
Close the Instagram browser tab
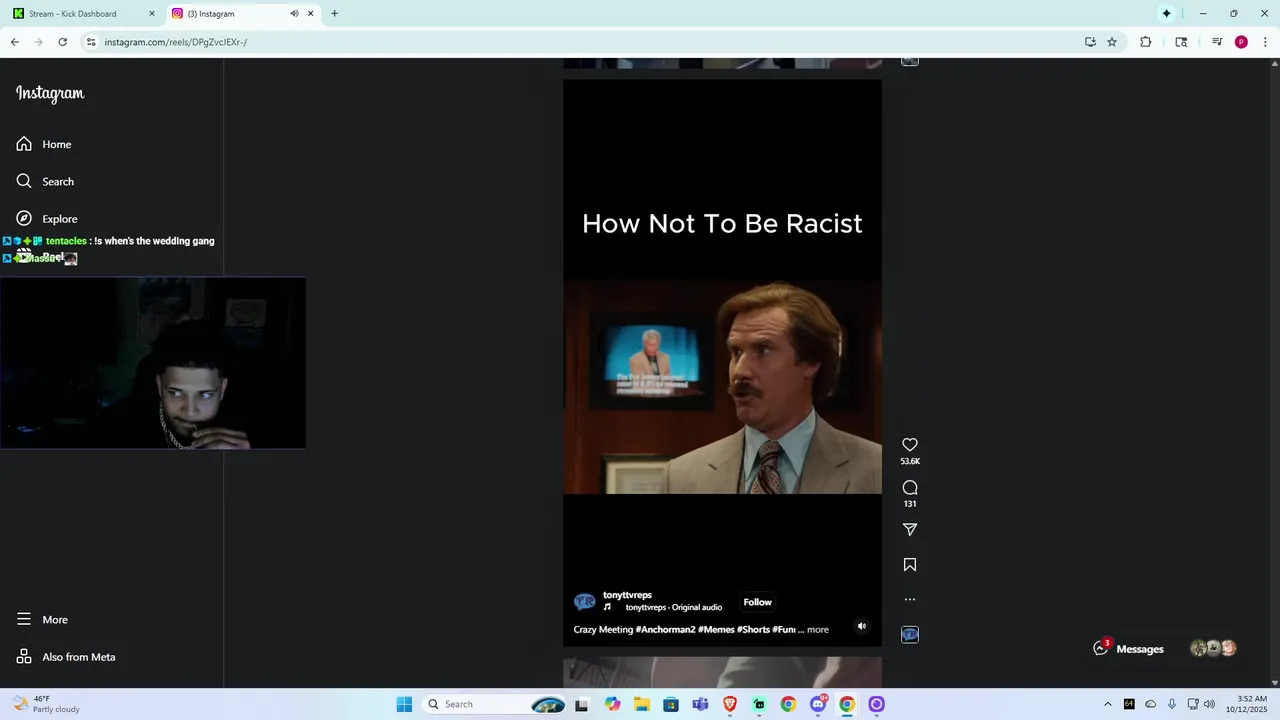click(311, 14)
